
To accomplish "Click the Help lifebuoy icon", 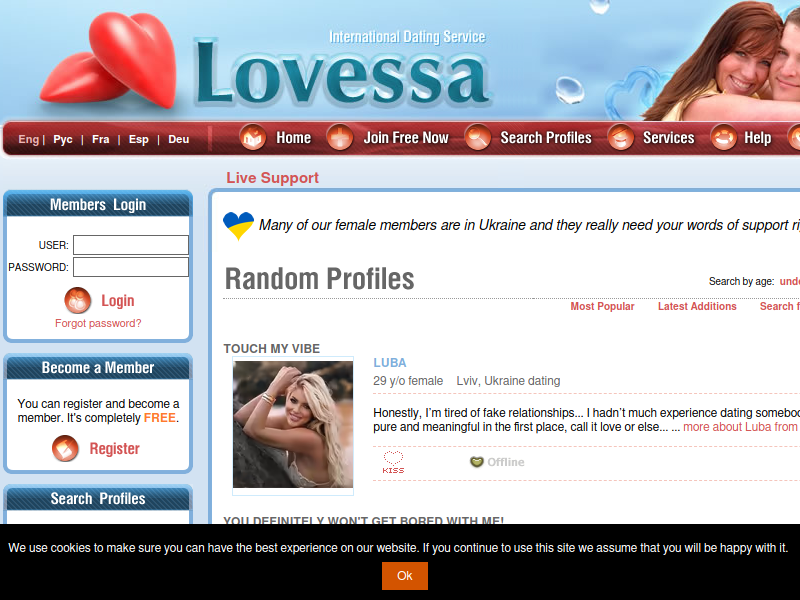I will (723, 137).
